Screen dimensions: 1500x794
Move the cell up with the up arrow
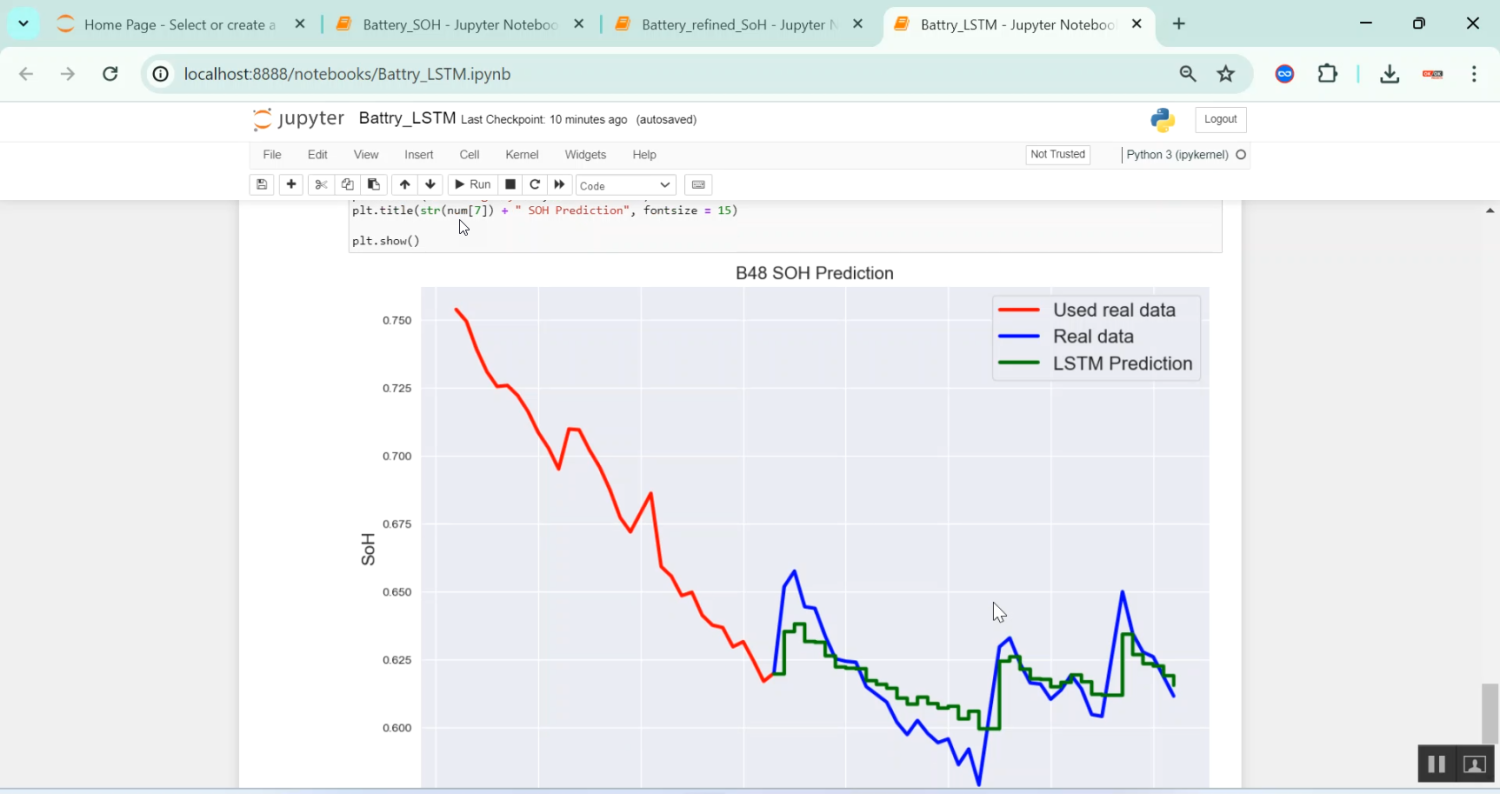404,184
